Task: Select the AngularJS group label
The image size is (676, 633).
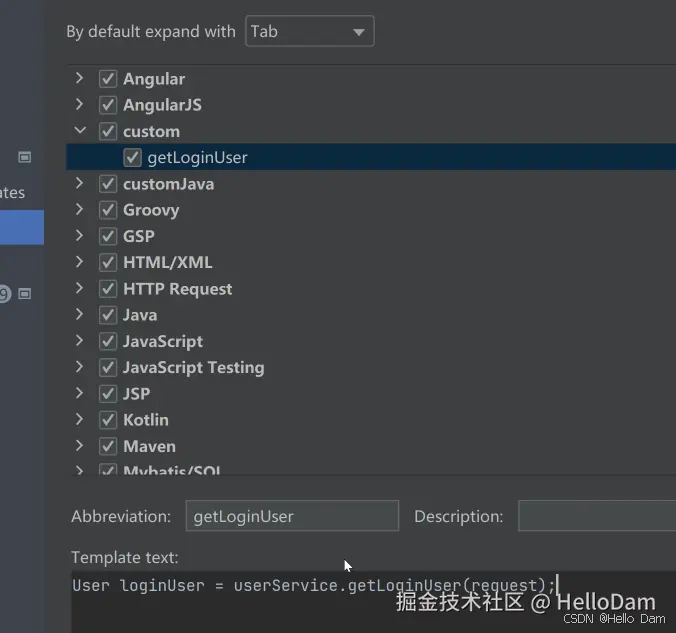Action: 162,105
